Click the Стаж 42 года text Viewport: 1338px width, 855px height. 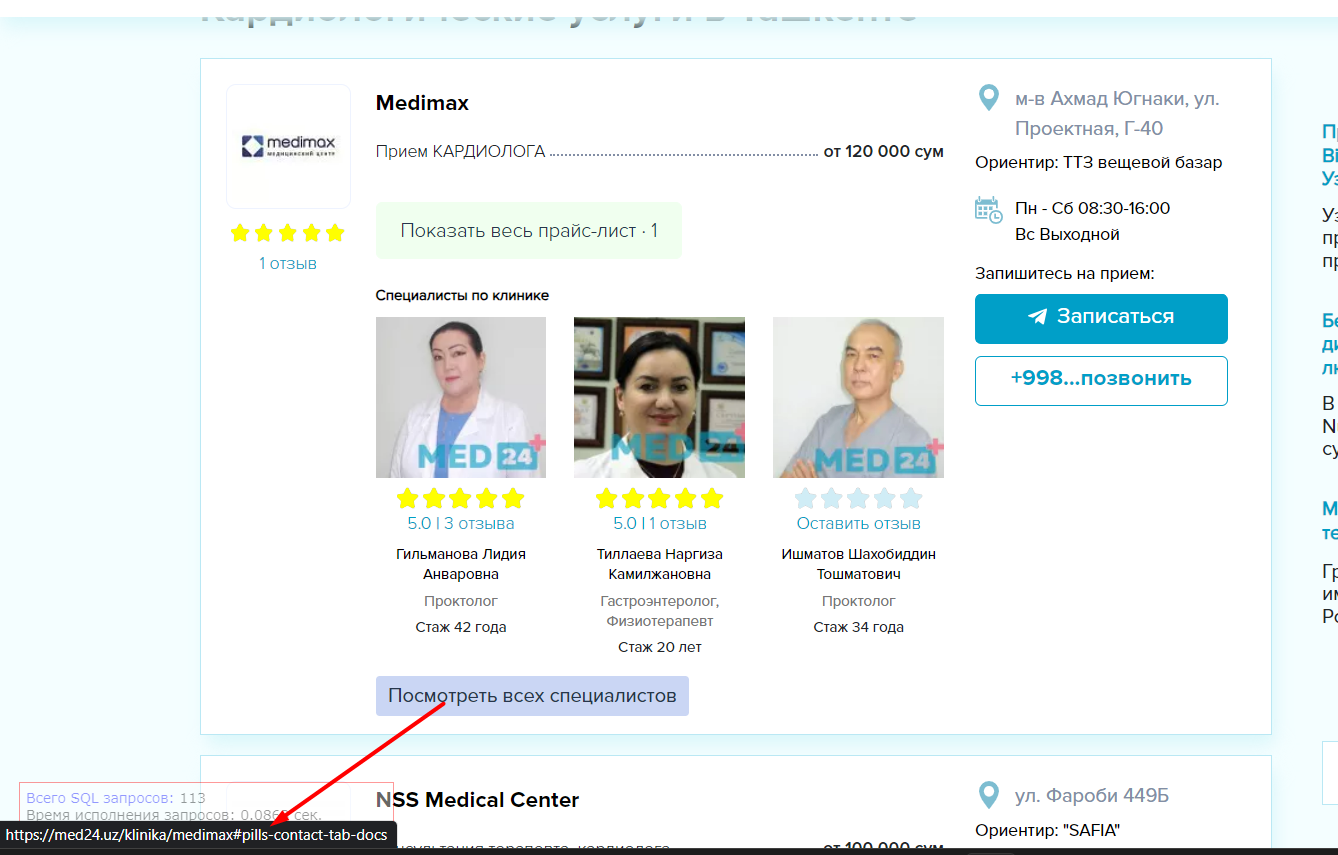point(461,627)
